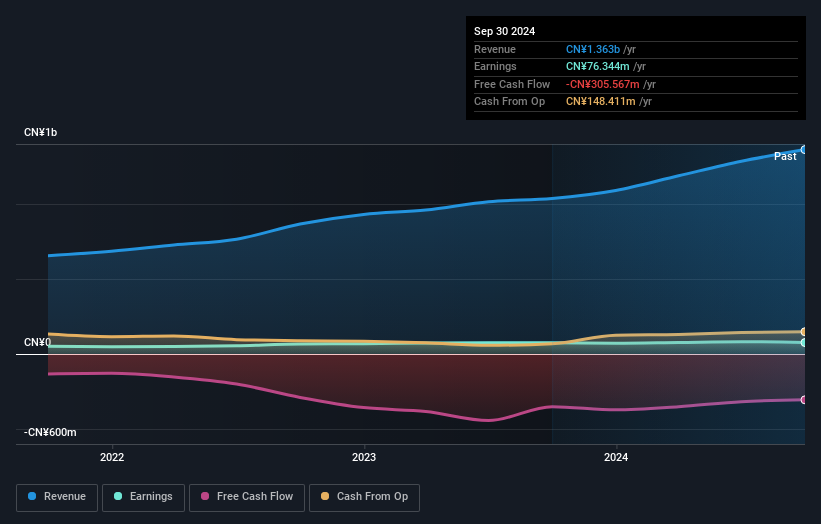Toggle the Revenue legend button

pos(57,497)
